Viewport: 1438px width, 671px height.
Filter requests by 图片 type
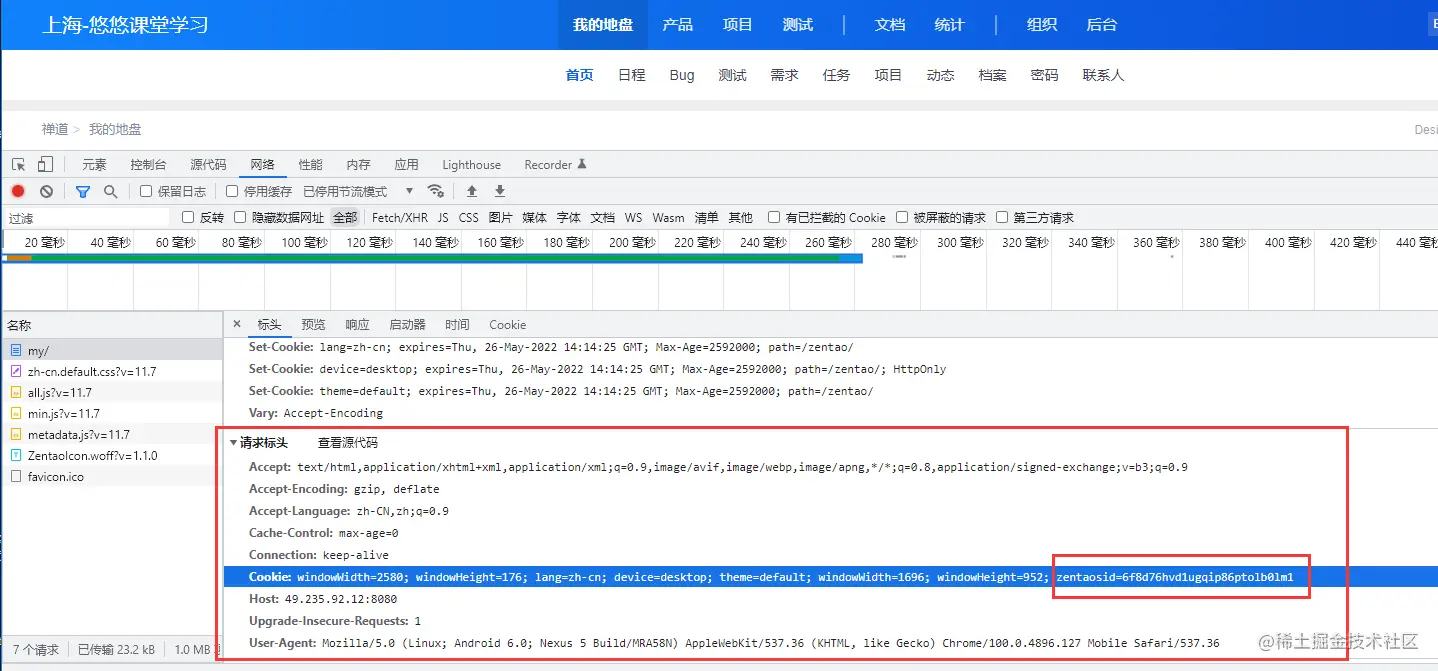[501, 217]
